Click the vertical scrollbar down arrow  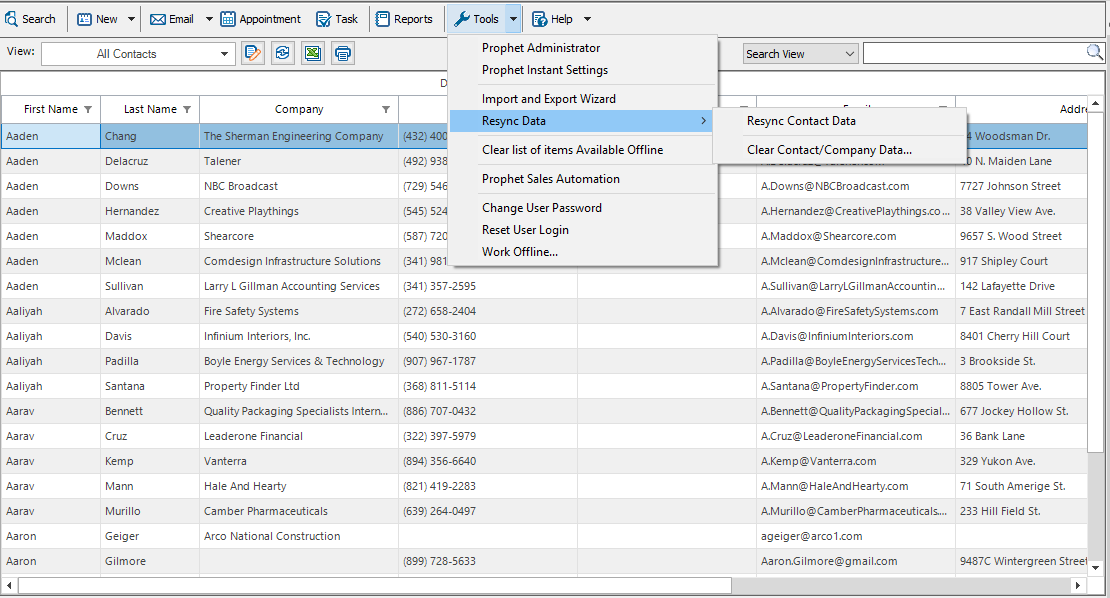click(x=1095, y=568)
